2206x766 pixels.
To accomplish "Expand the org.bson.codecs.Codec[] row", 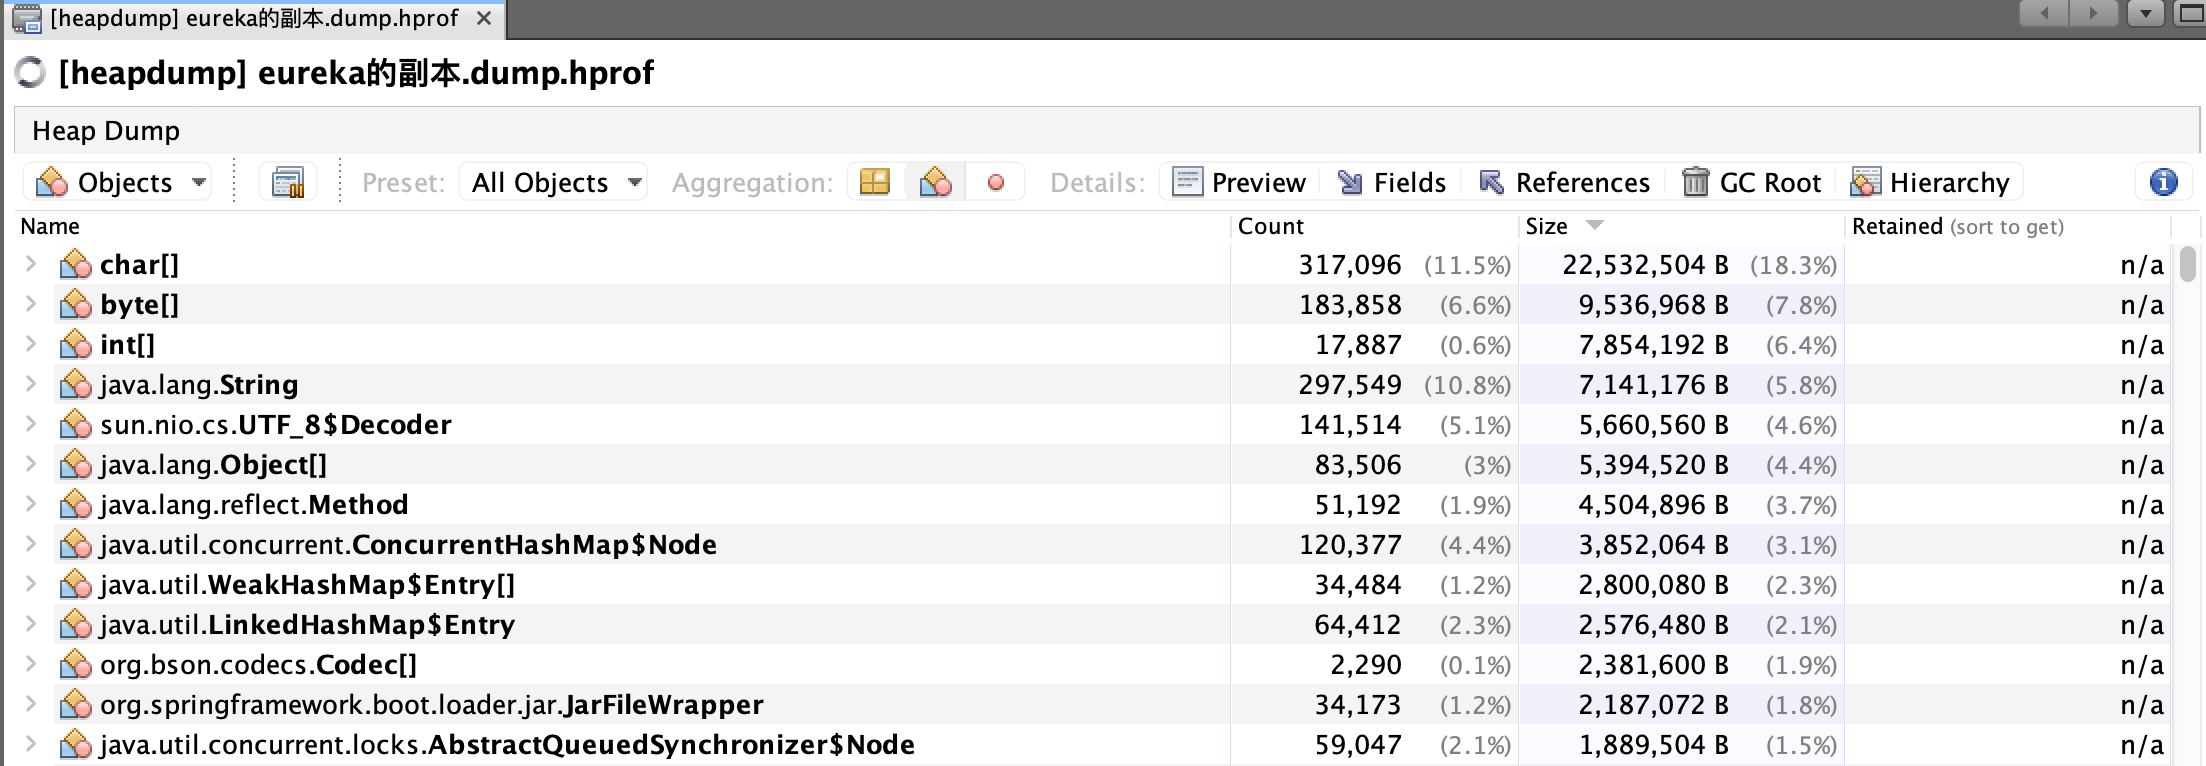I will tap(31, 664).
